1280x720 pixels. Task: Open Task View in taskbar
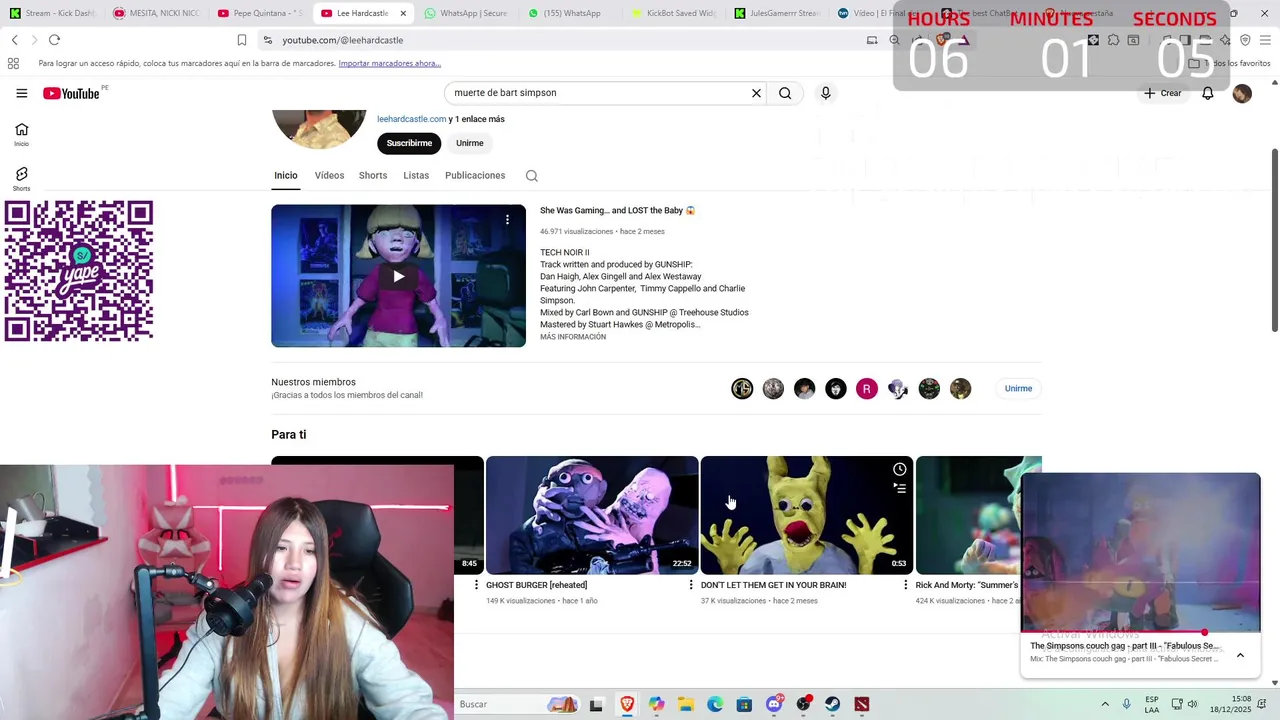[x=596, y=704]
